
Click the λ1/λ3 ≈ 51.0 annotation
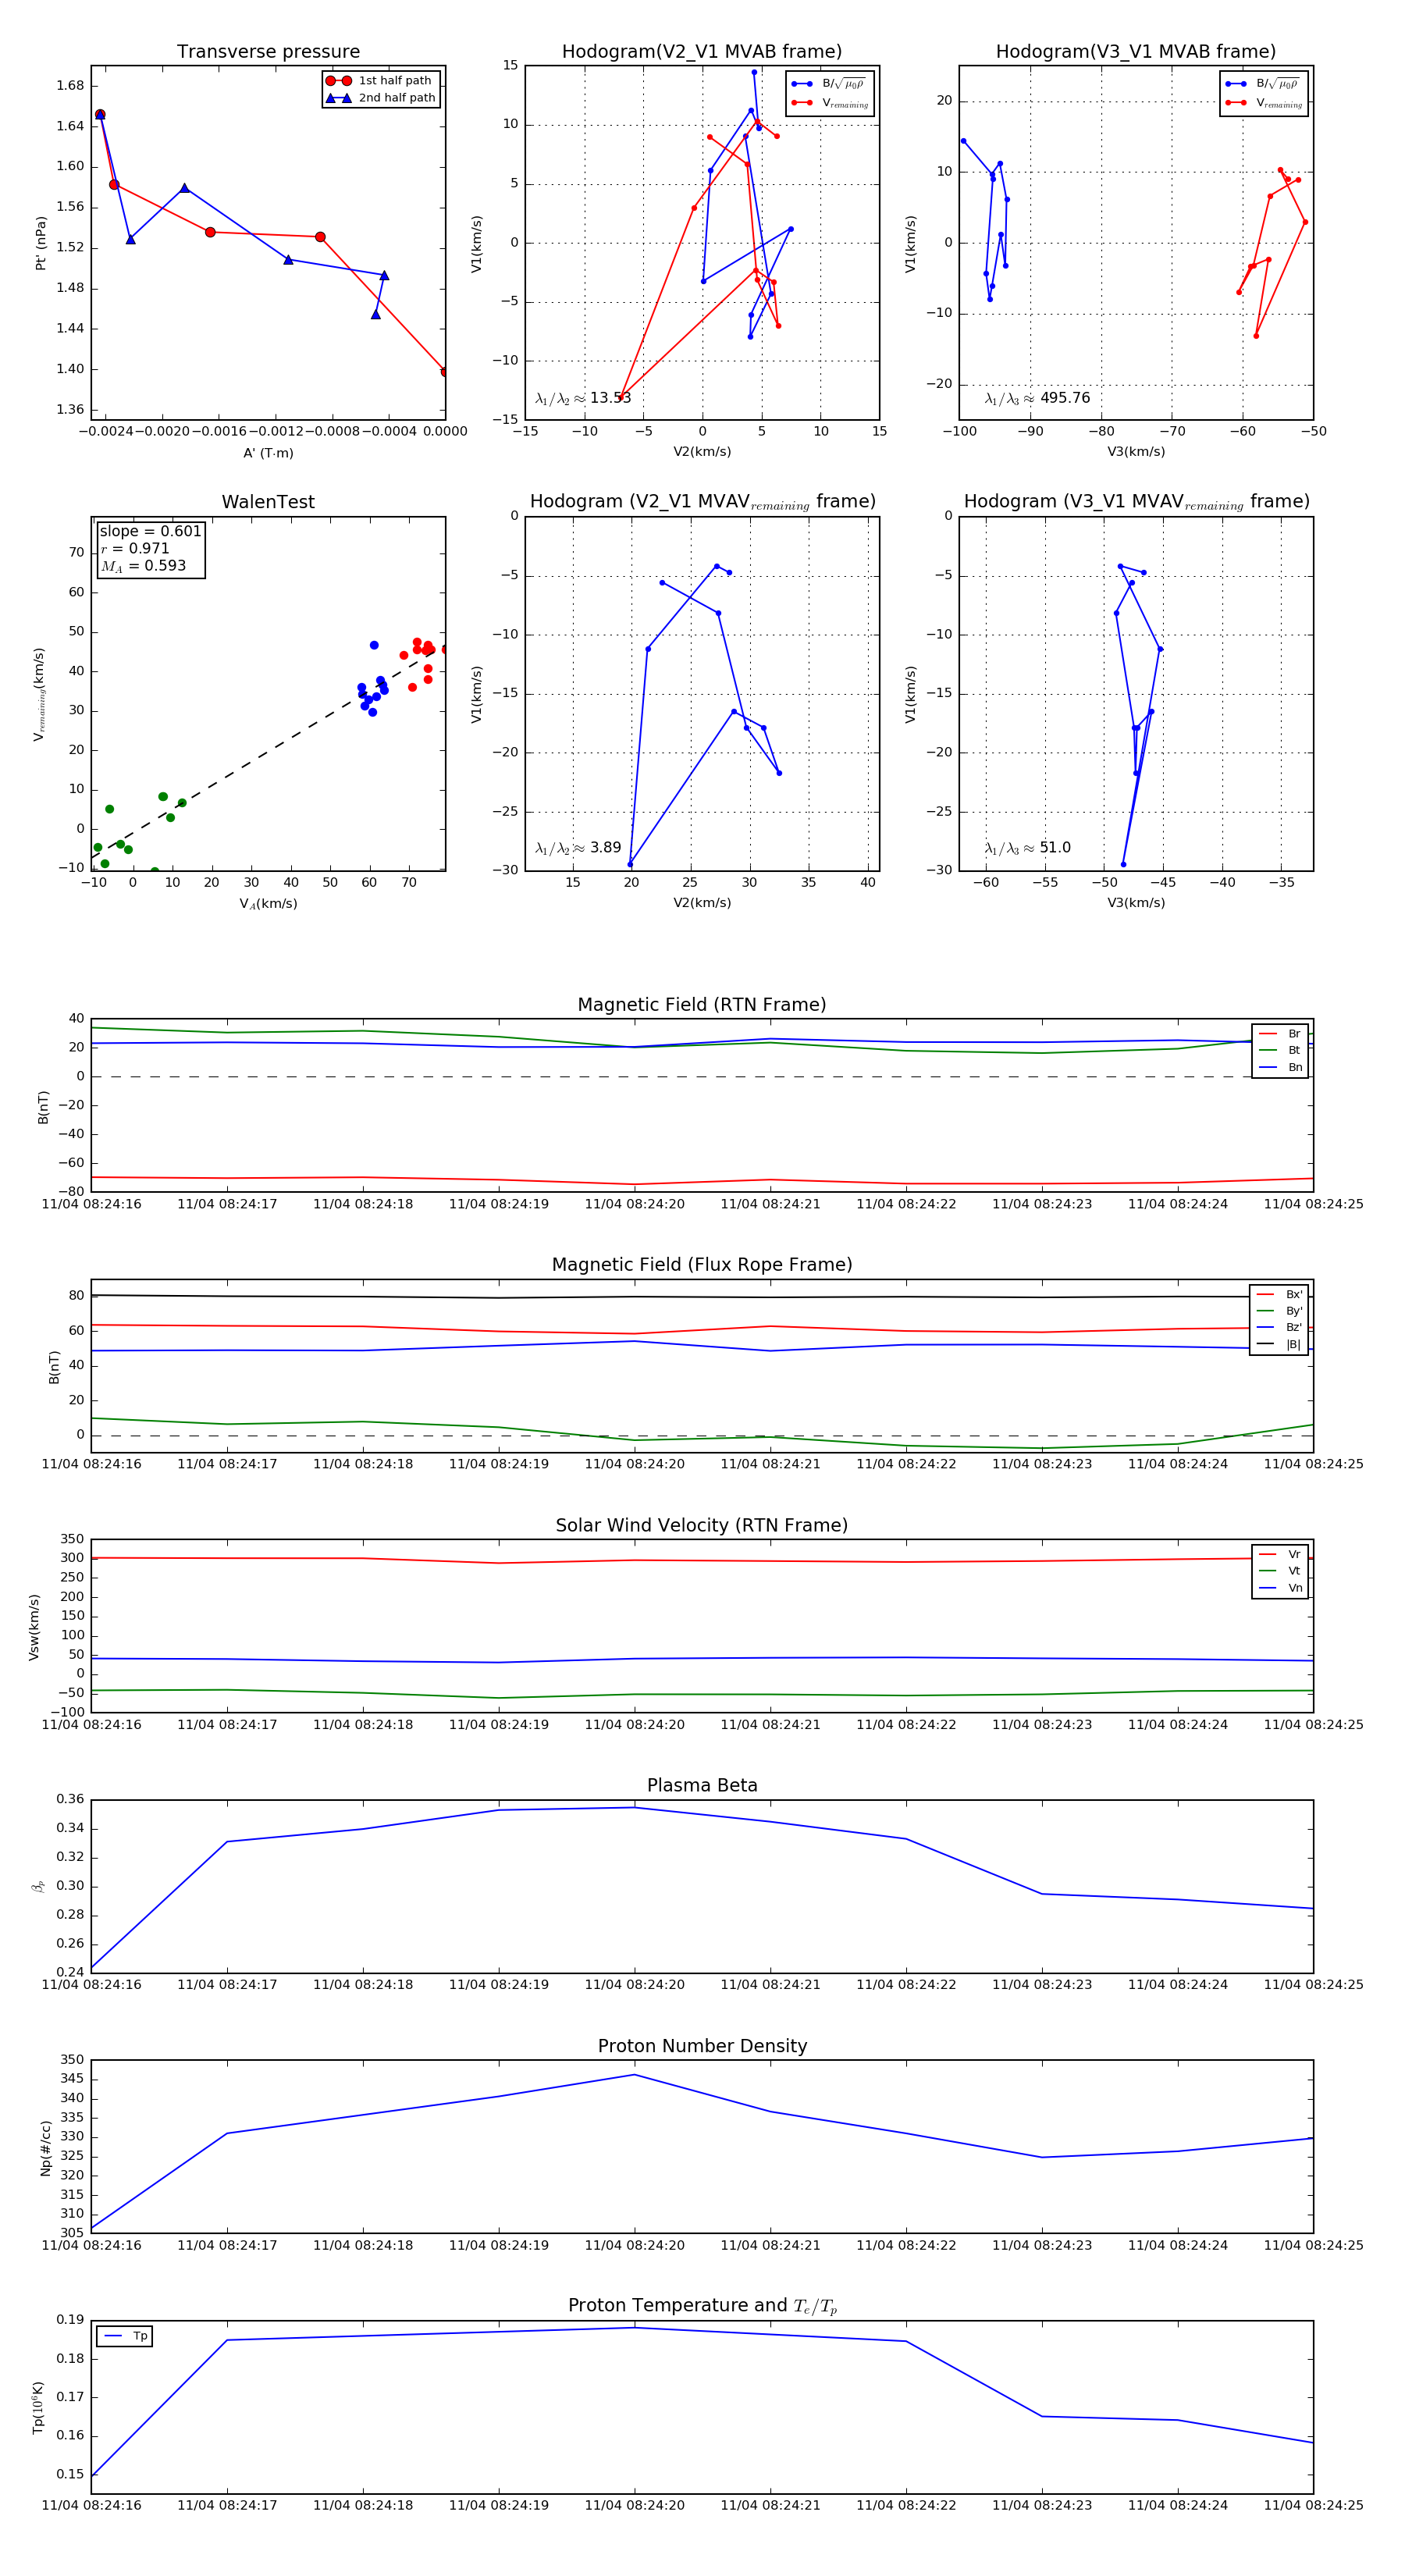click(x=1027, y=848)
